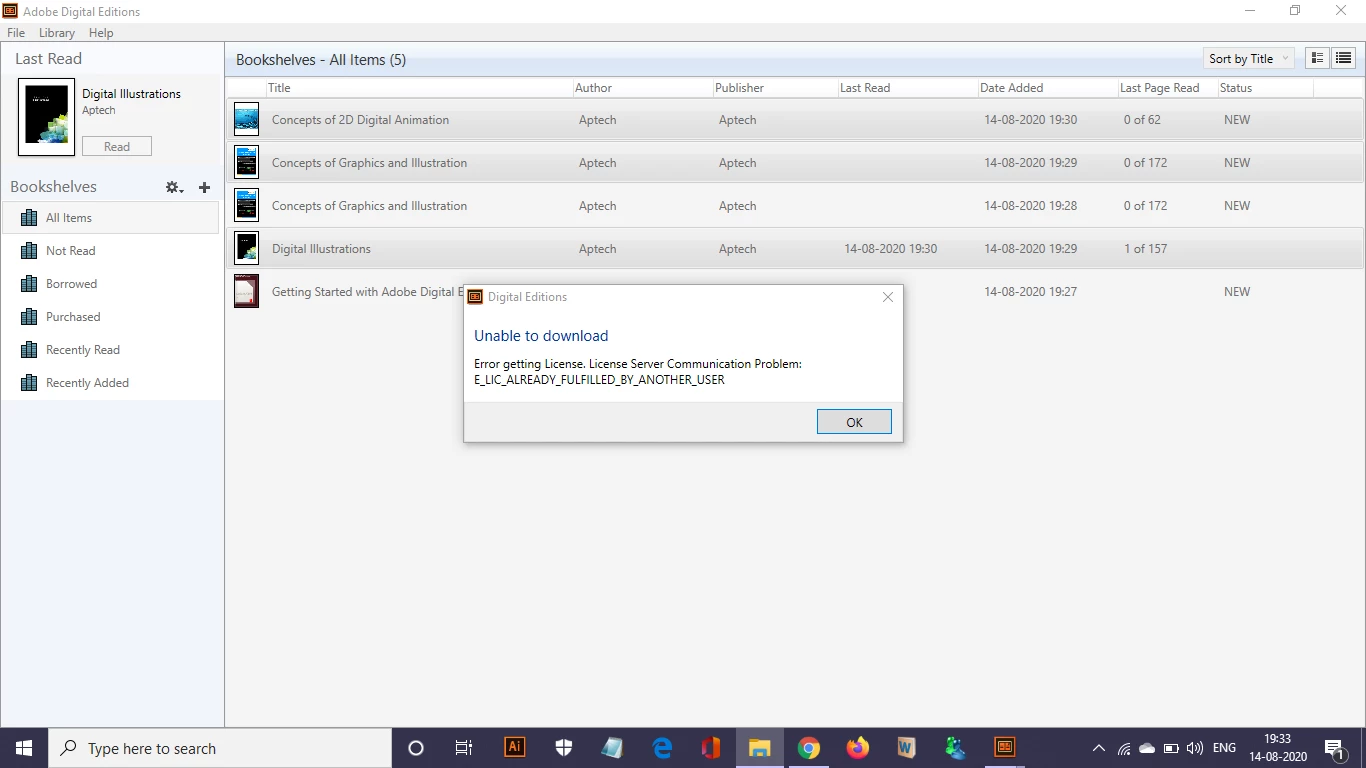Open the notification center icon
The height and width of the screenshot is (768, 1366).
coord(1334,749)
